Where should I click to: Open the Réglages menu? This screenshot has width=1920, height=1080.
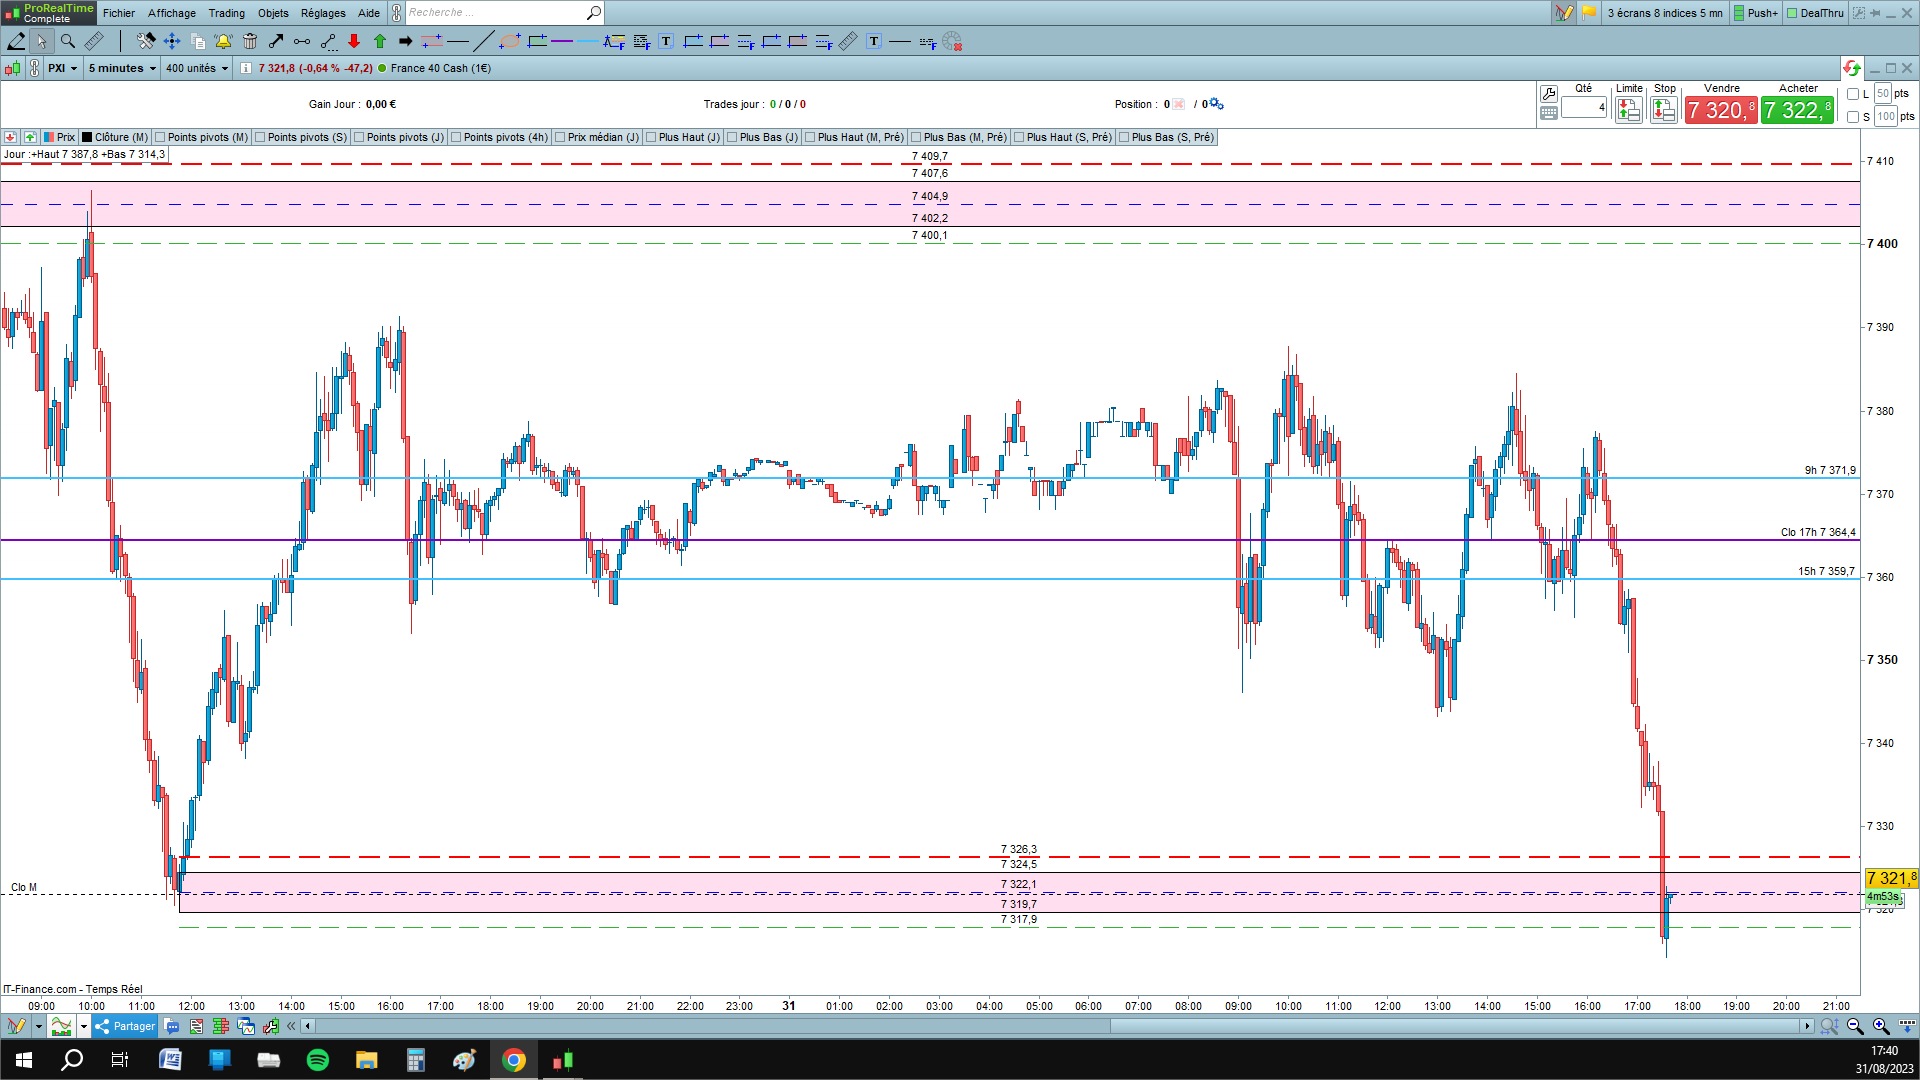[x=322, y=13]
